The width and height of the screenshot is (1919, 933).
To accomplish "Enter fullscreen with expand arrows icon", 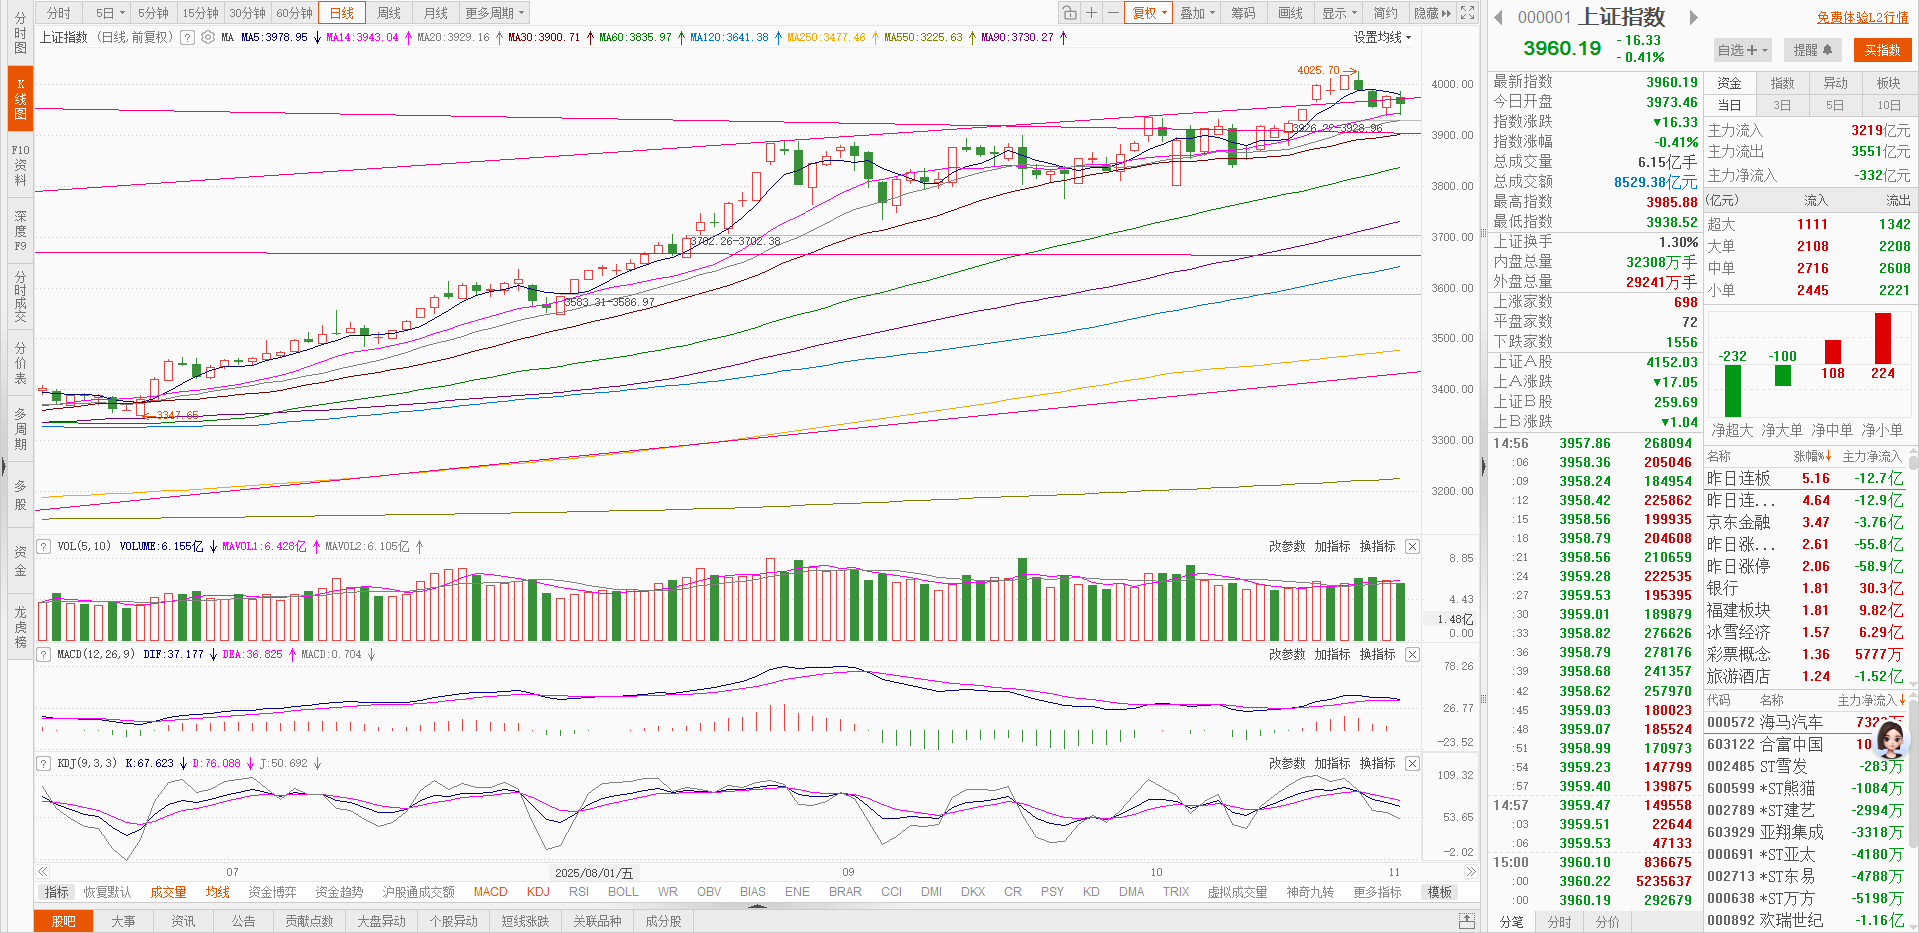I will (x=1467, y=13).
